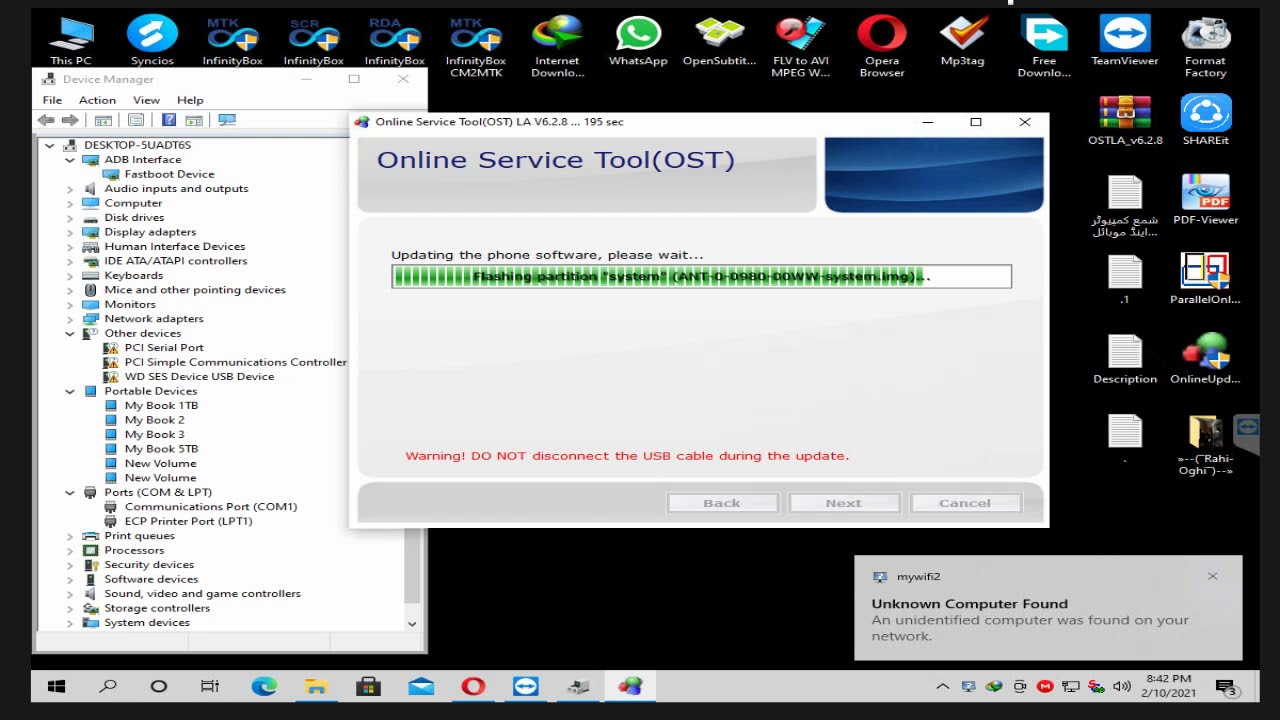Screen dimensions: 1280x720
Task: Click the flashing progress bar
Action: (x=701, y=277)
